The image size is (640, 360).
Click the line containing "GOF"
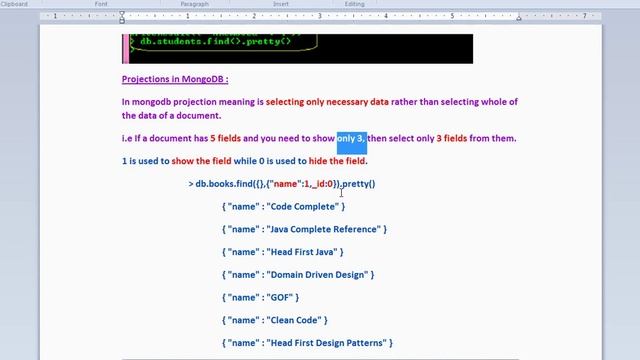[260, 298]
